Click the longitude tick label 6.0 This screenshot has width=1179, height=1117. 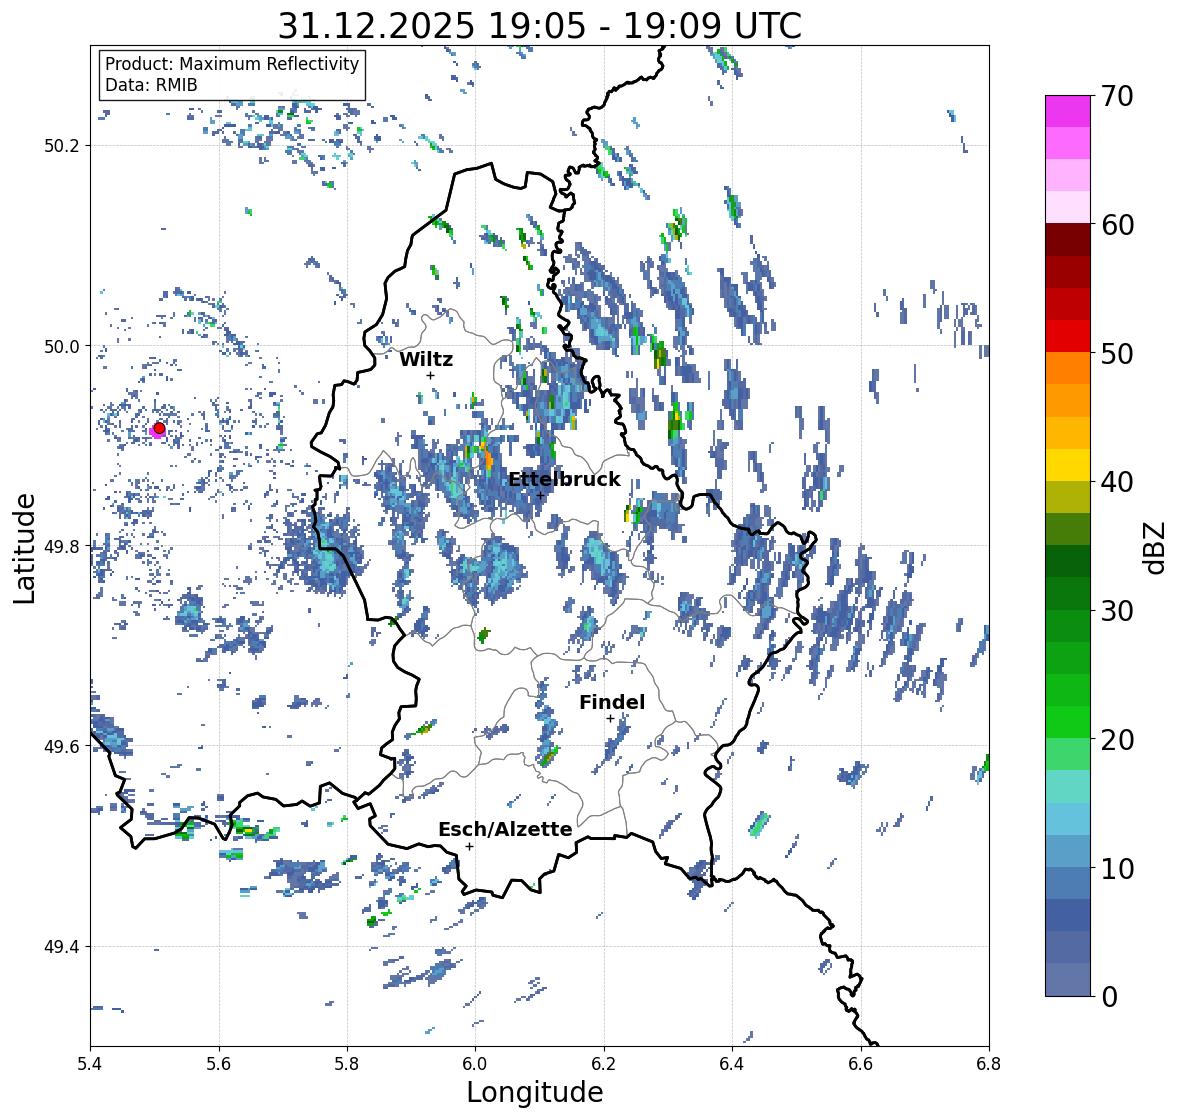point(475,1064)
